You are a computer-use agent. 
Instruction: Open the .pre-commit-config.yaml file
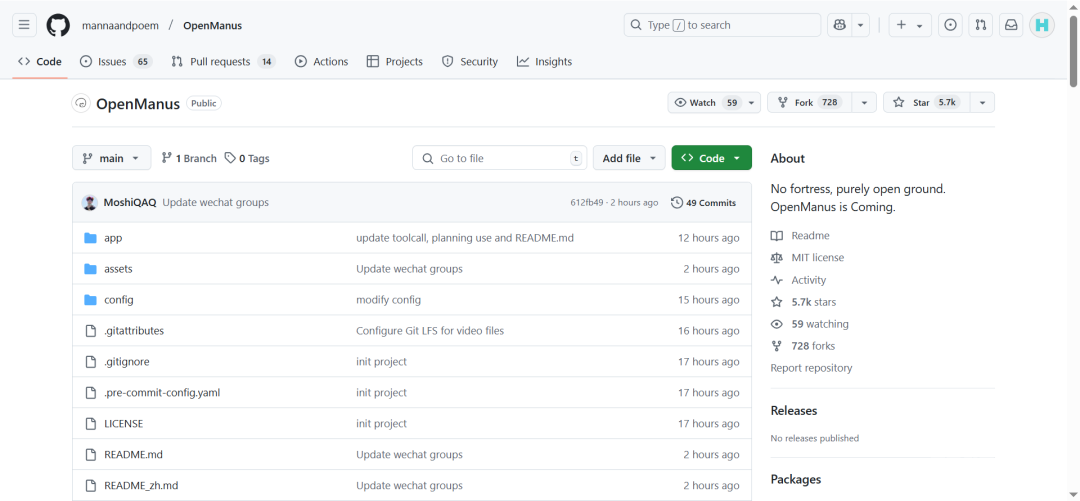[x=162, y=393]
